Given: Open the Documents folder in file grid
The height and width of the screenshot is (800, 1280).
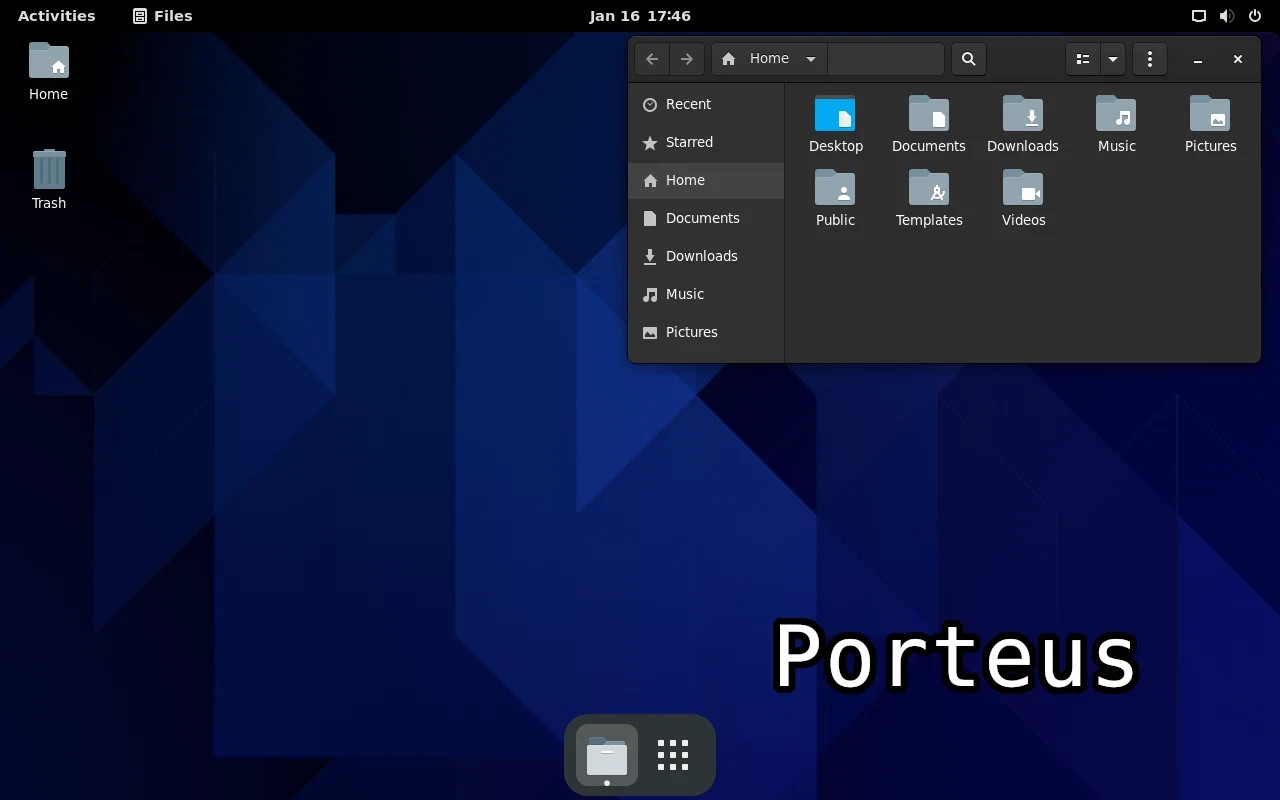Looking at the screenshot, I should pyautogui.click(x=929, y=114).
